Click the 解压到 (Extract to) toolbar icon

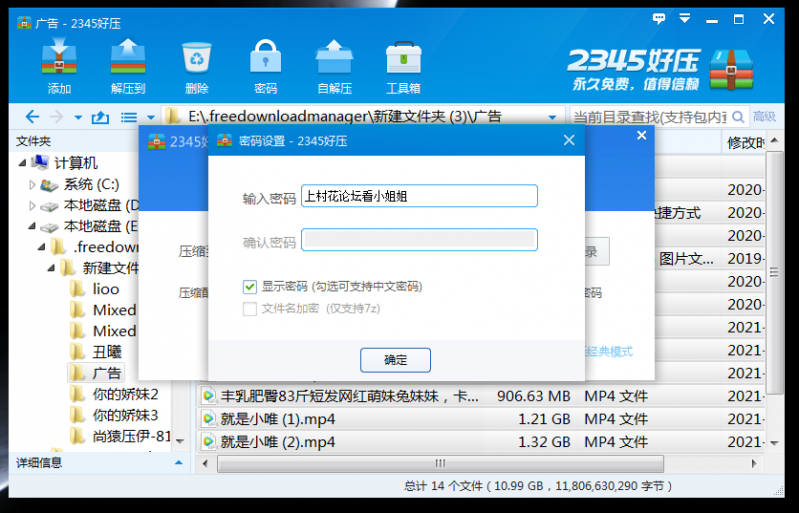pos(128,65)
